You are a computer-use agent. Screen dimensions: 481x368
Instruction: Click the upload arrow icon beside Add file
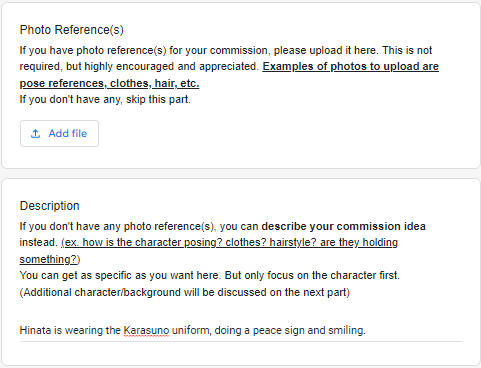35,134
